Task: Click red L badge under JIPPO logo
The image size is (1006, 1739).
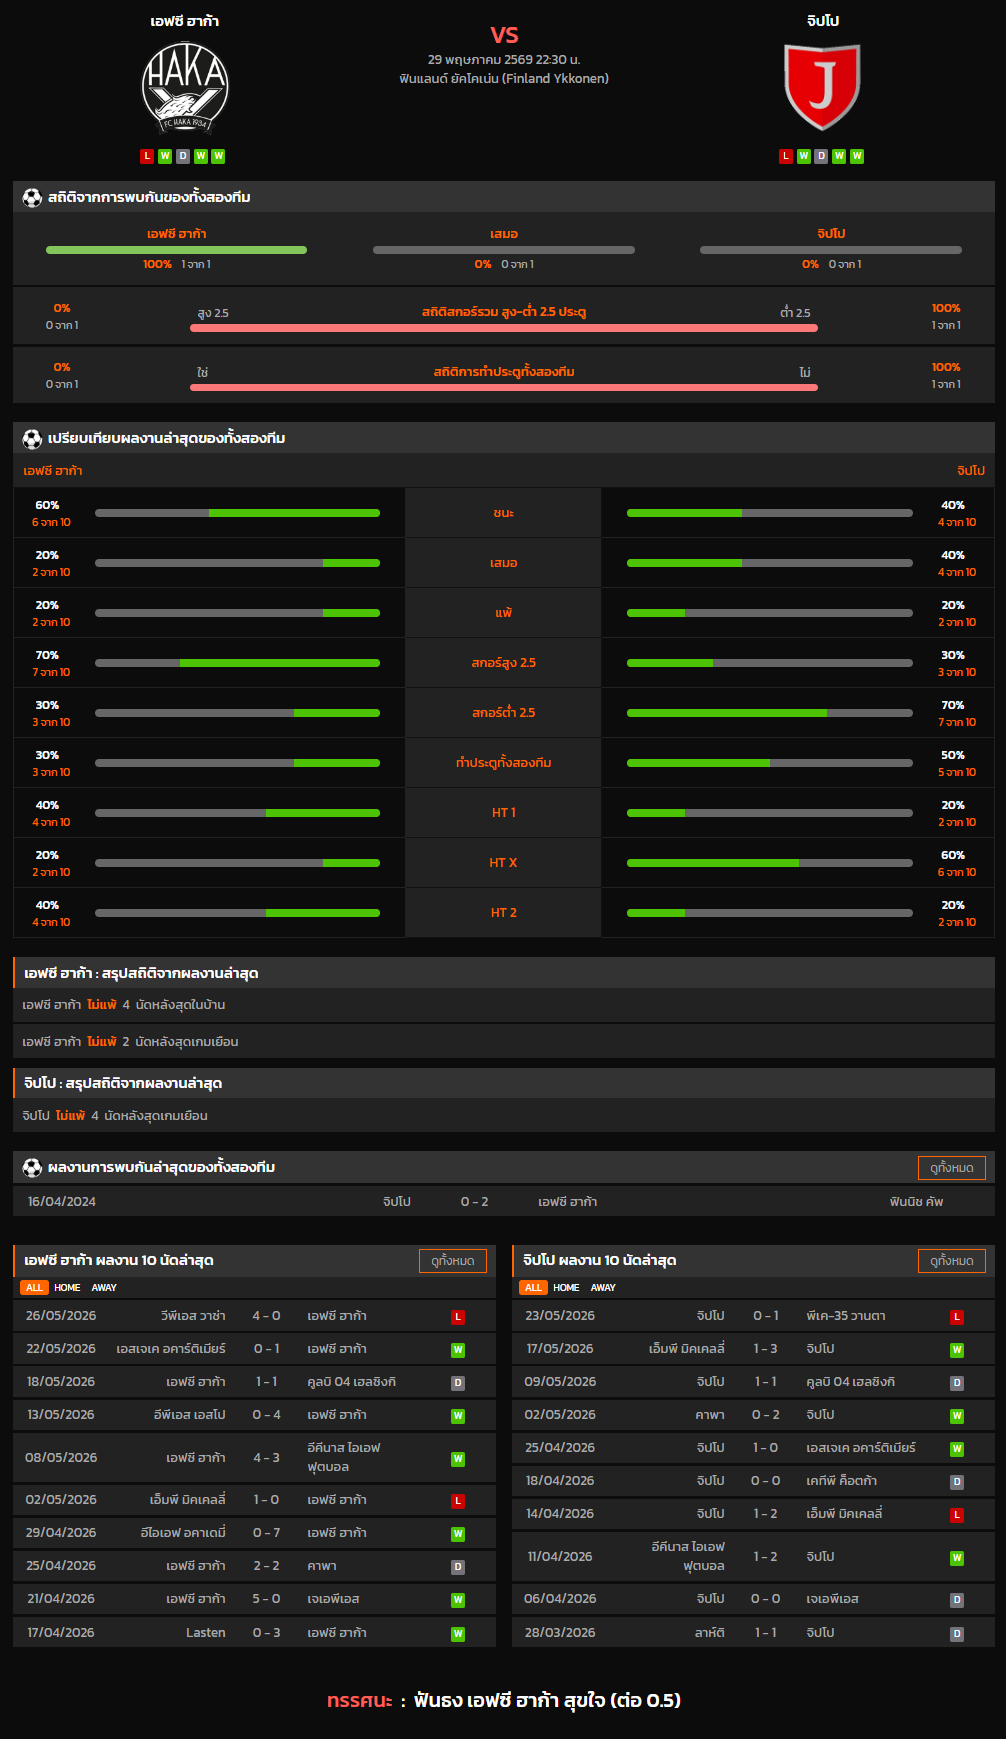Action: pos(786,156)
